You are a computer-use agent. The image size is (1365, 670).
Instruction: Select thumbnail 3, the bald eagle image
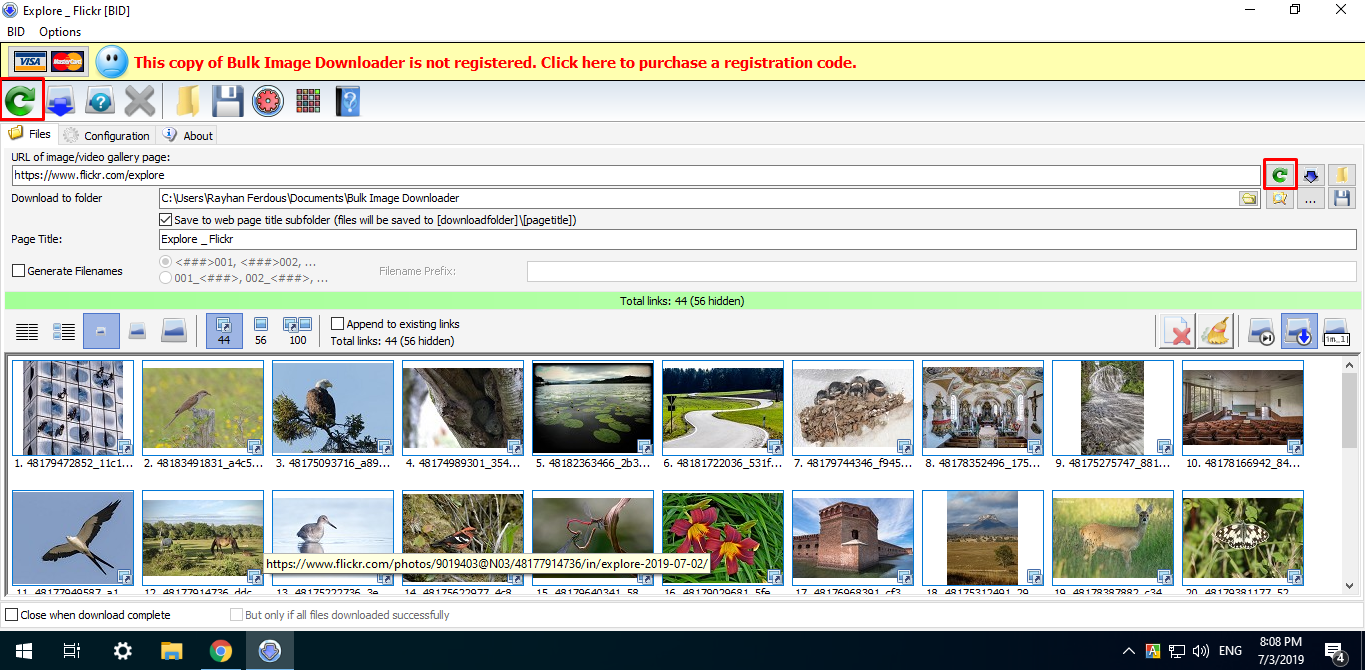pos(332,408)
